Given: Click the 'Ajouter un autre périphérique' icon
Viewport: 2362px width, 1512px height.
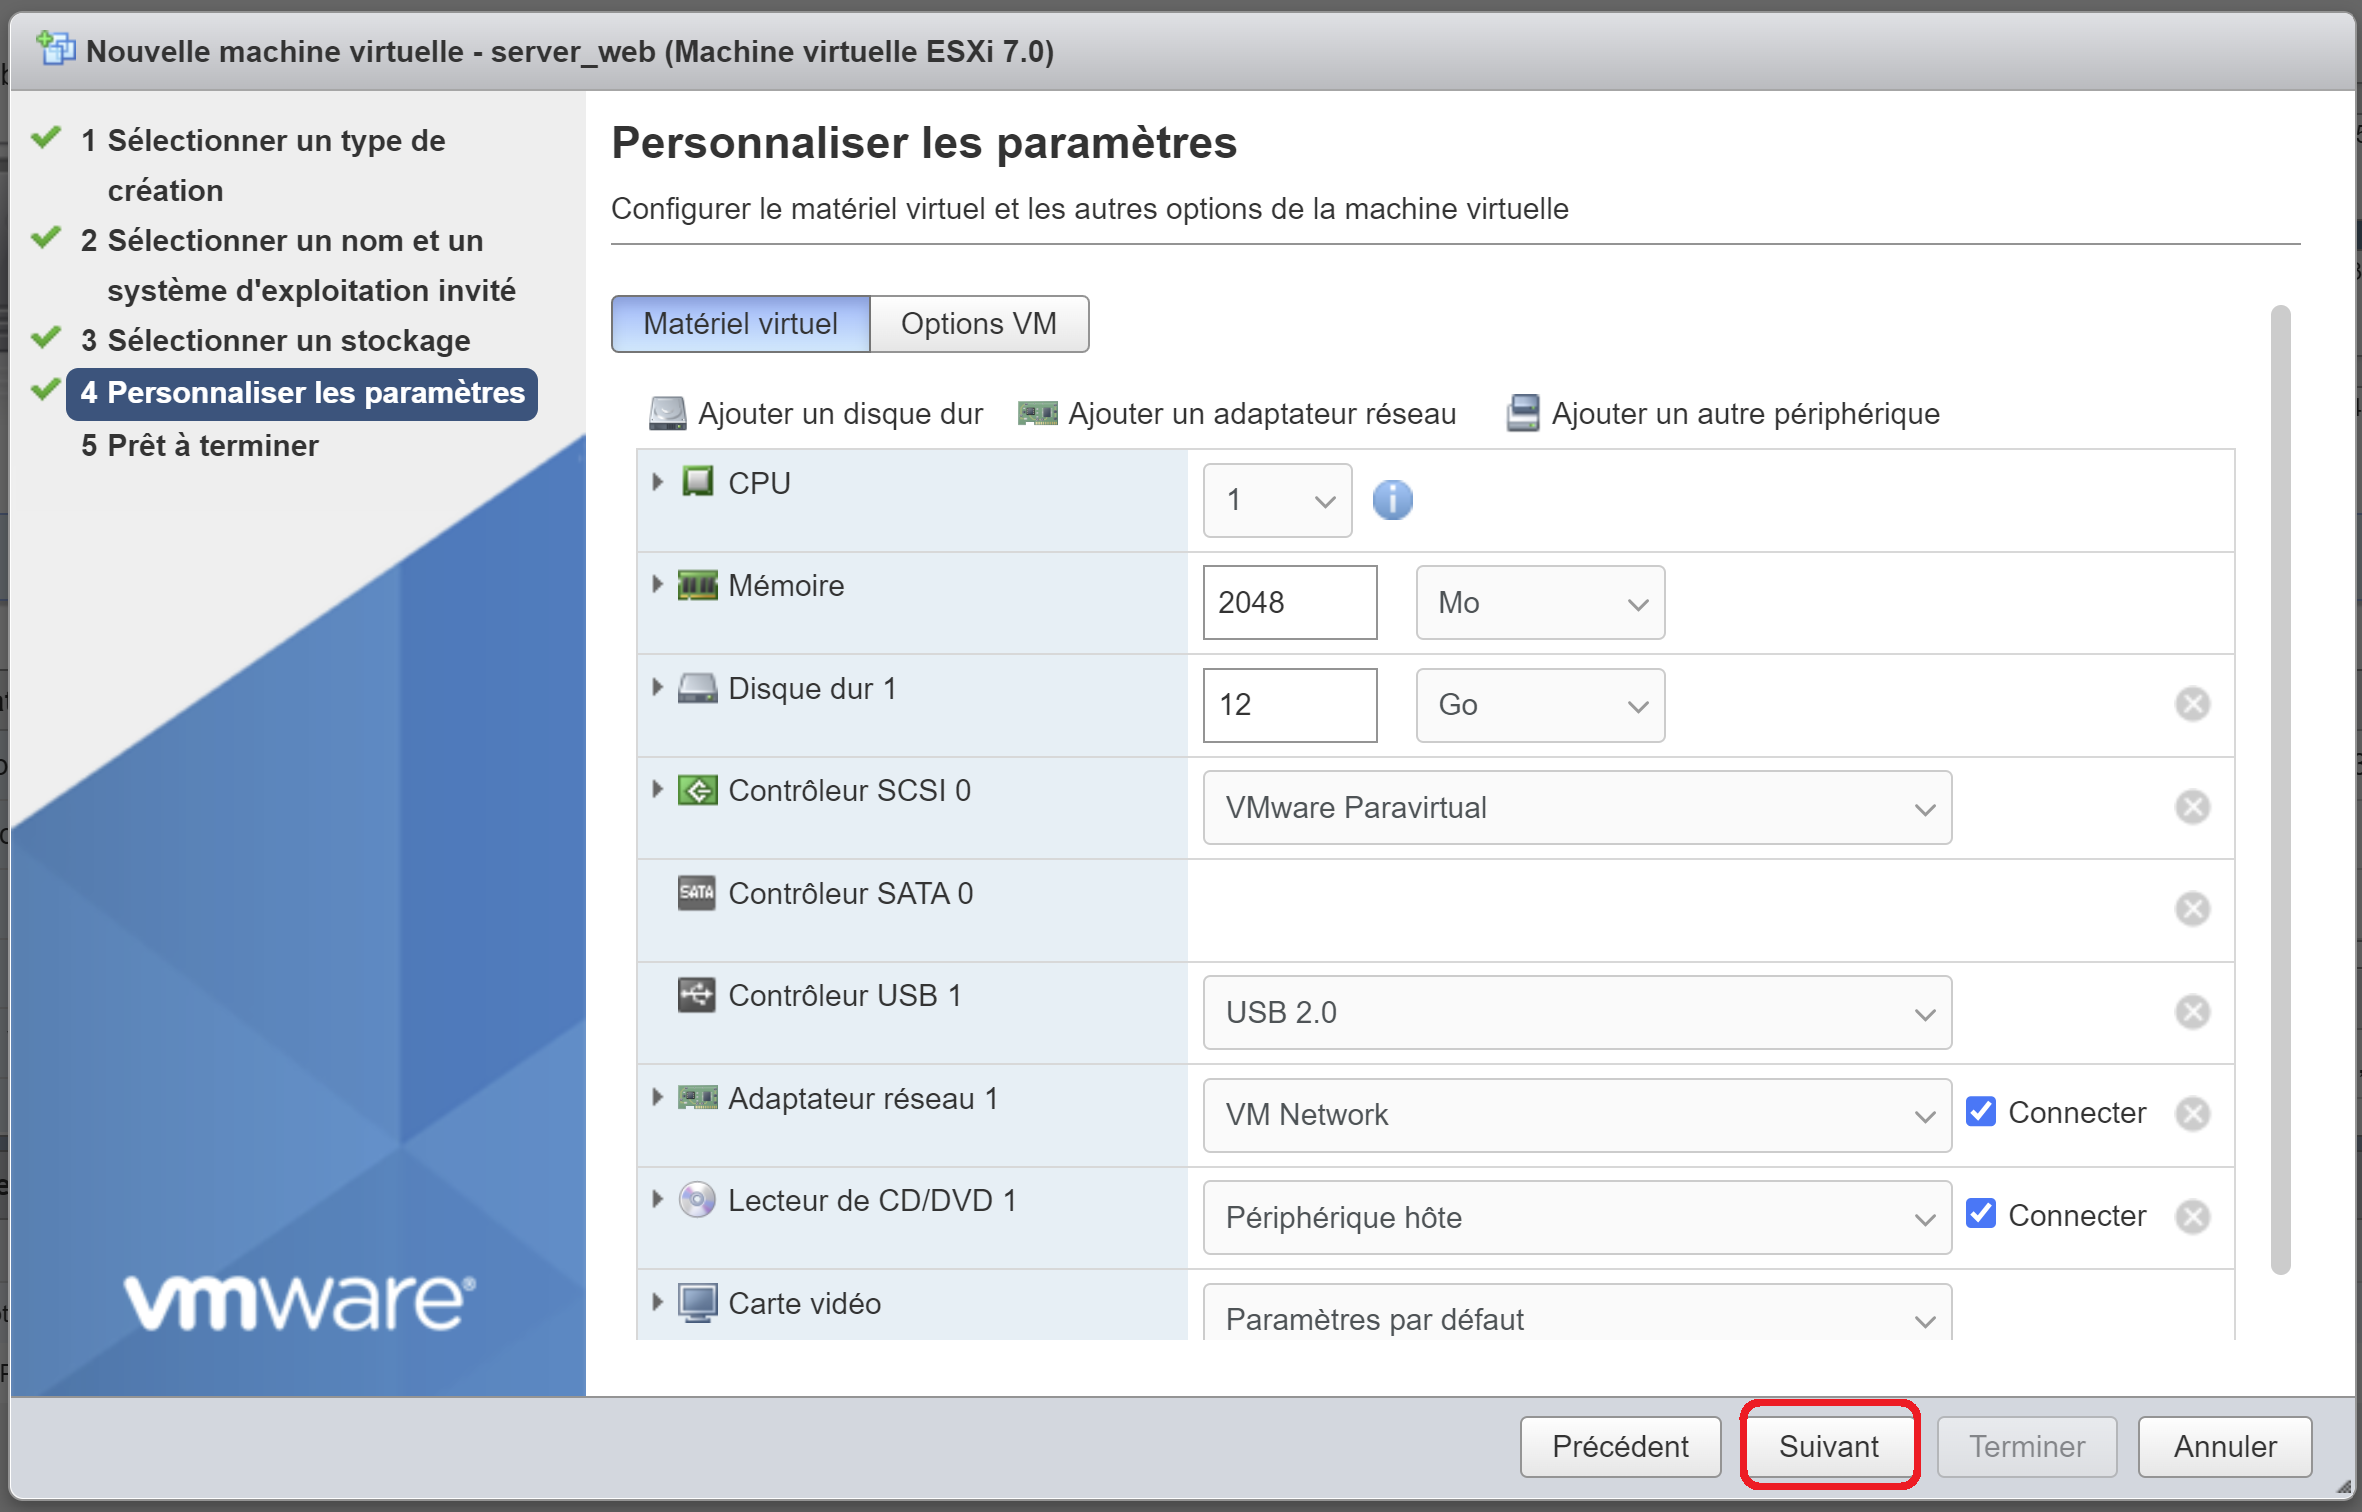Looking at the screenshot, I should [x=1521, y=413].
